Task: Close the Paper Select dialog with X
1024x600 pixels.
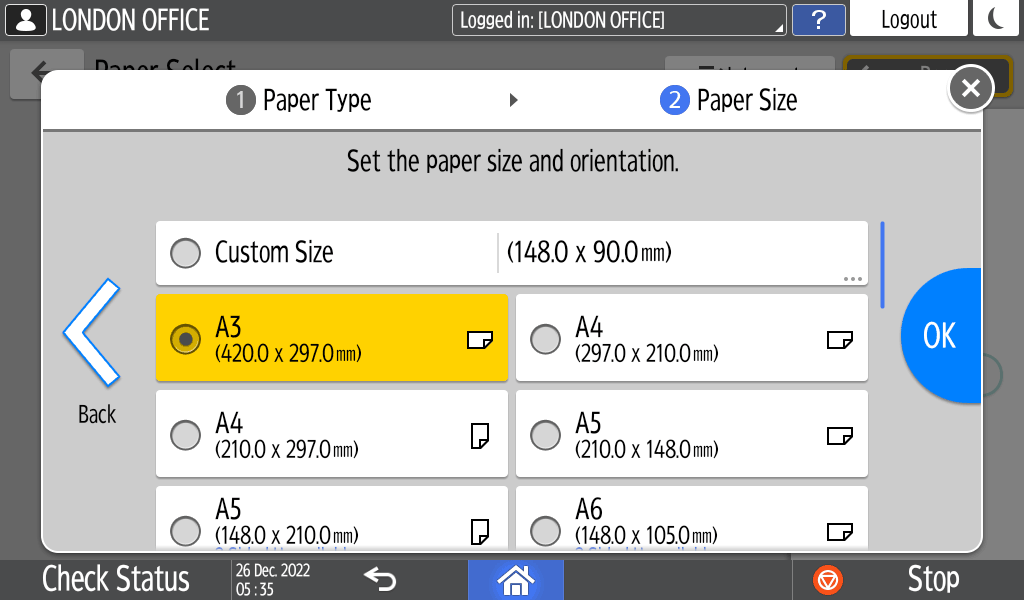Action: (x=970, y=89)
